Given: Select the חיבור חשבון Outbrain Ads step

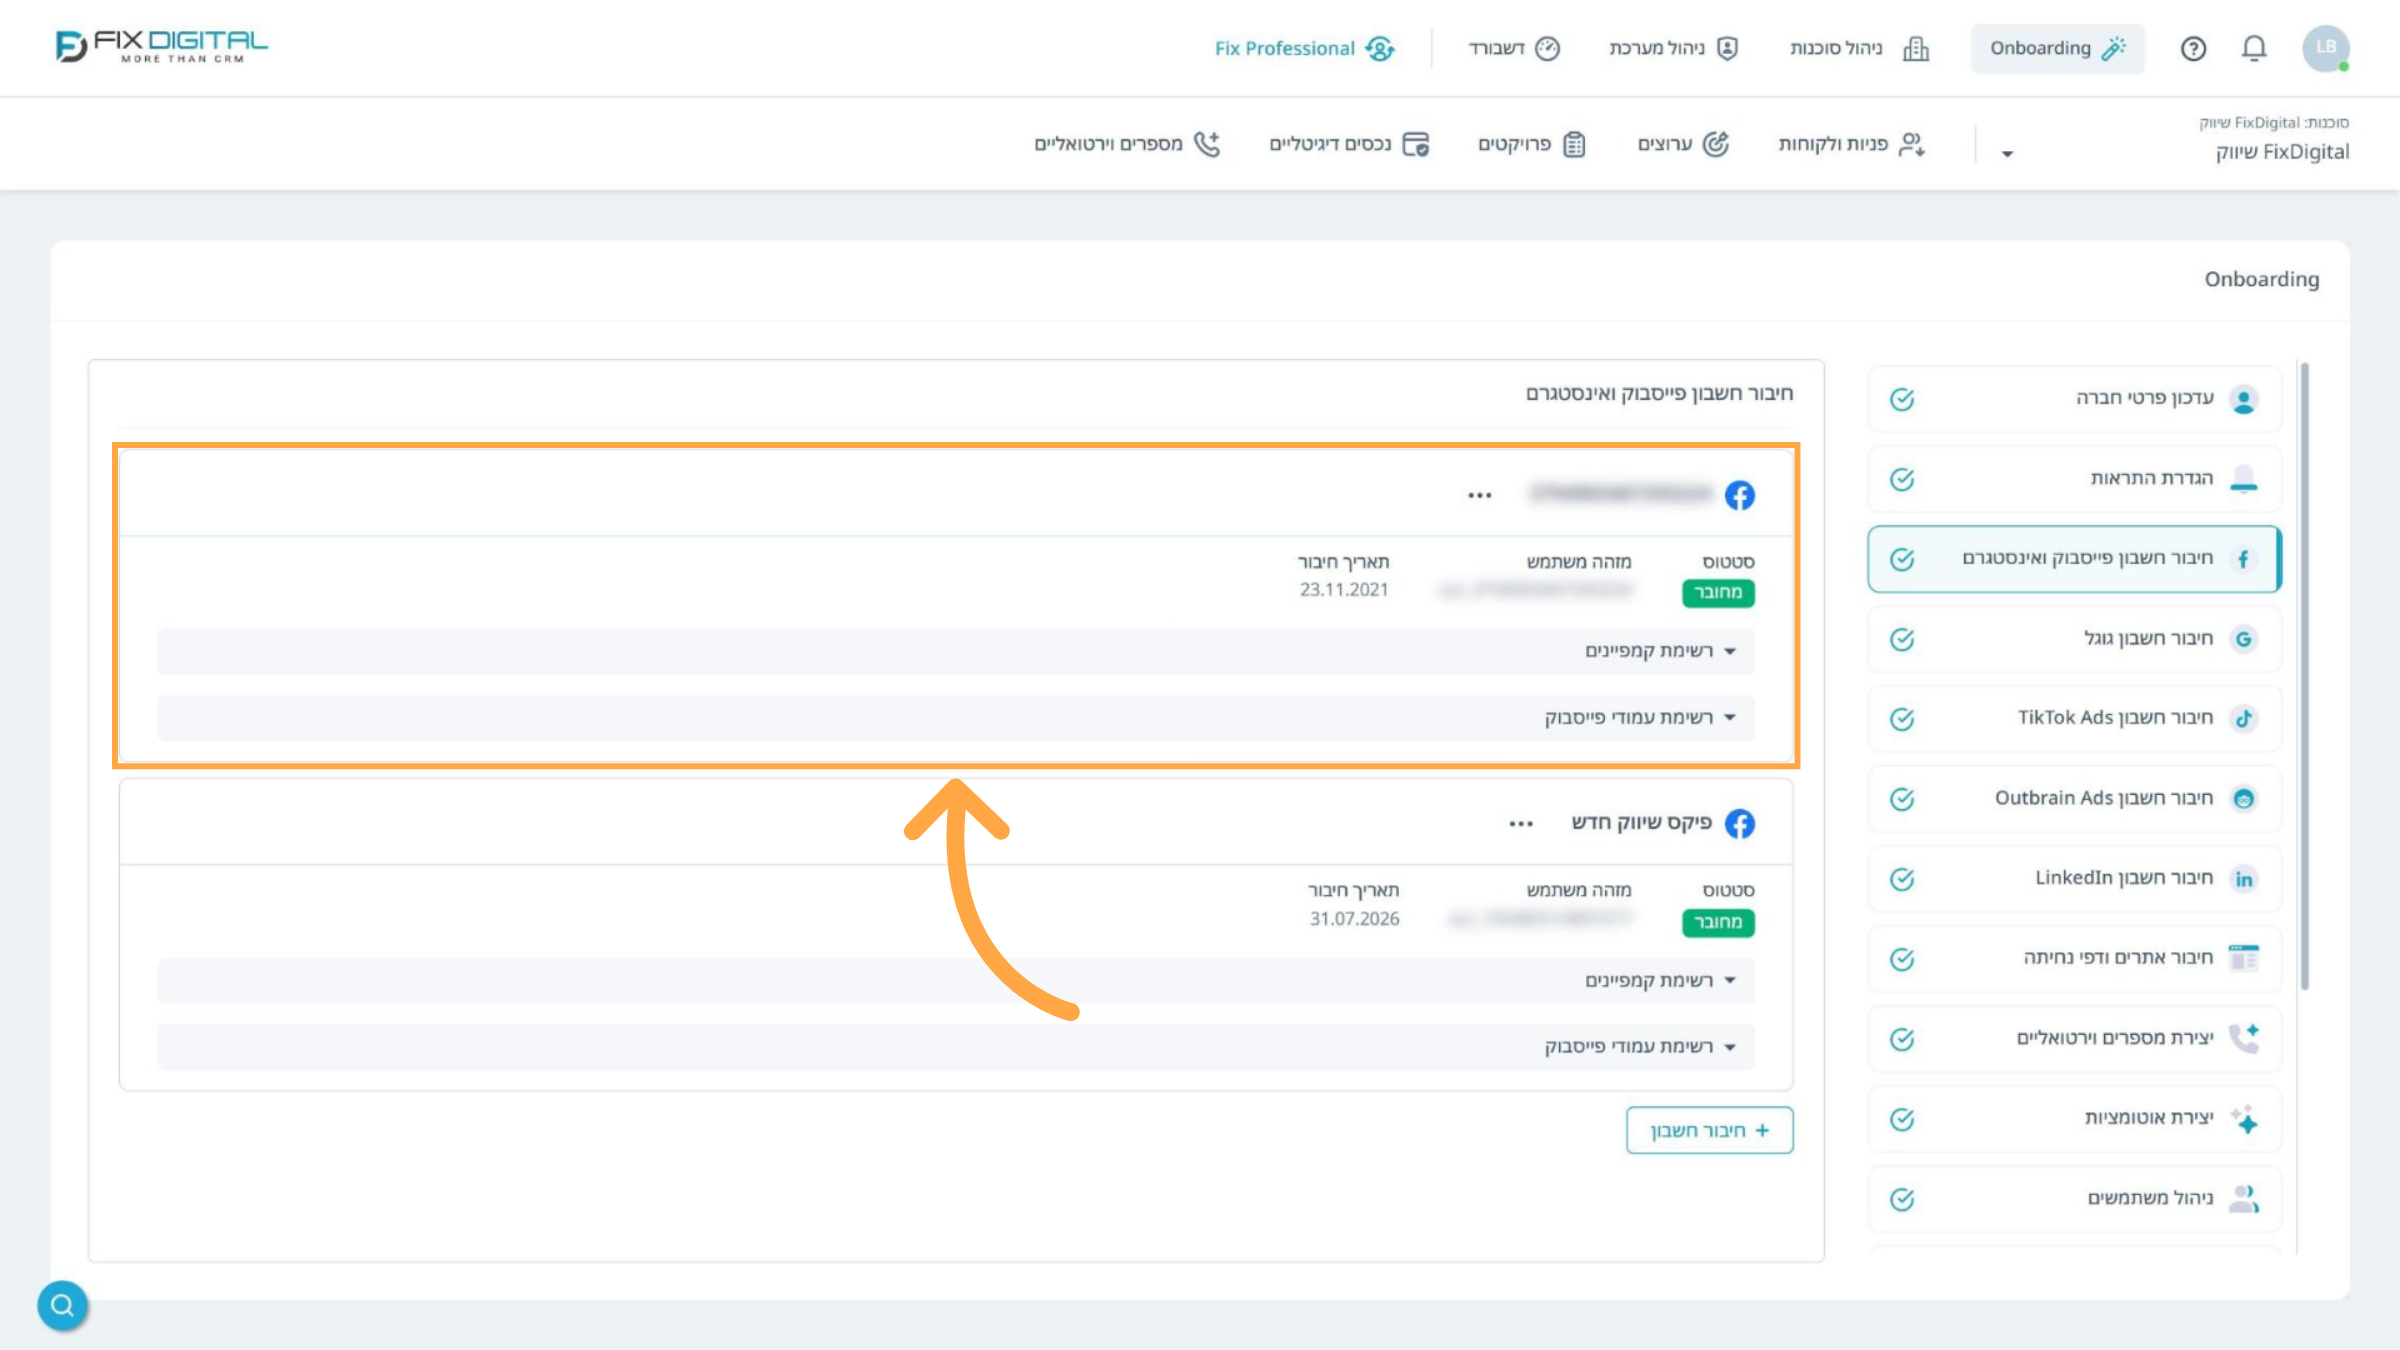Looking at the screenshot, I should (2074, 799).
